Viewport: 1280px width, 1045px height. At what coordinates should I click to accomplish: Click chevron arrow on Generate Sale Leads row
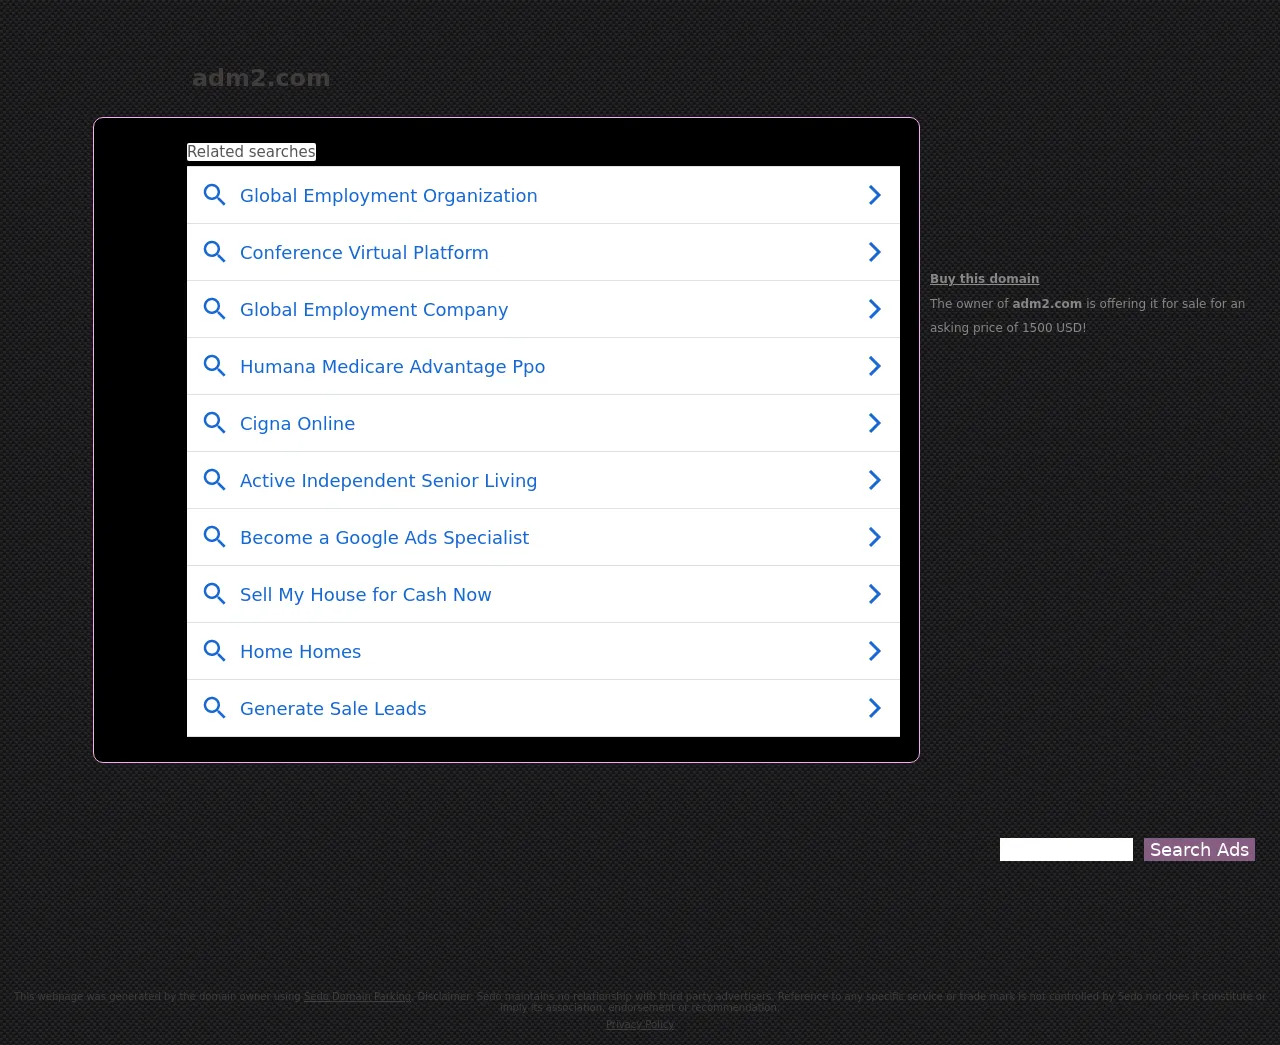(875, 708)
